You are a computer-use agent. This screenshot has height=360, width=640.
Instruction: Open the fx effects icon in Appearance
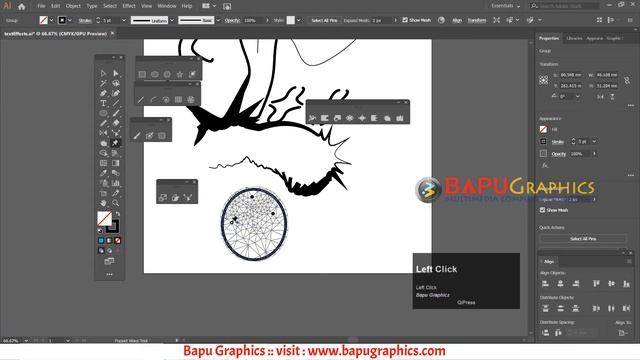(x=544, y=165)
